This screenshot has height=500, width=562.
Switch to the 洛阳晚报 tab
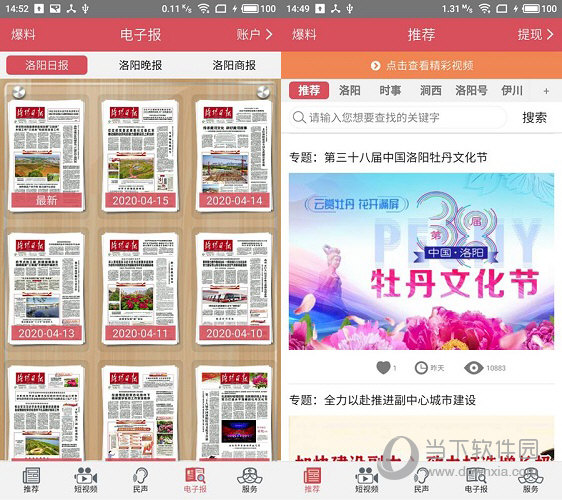(140, 65)
